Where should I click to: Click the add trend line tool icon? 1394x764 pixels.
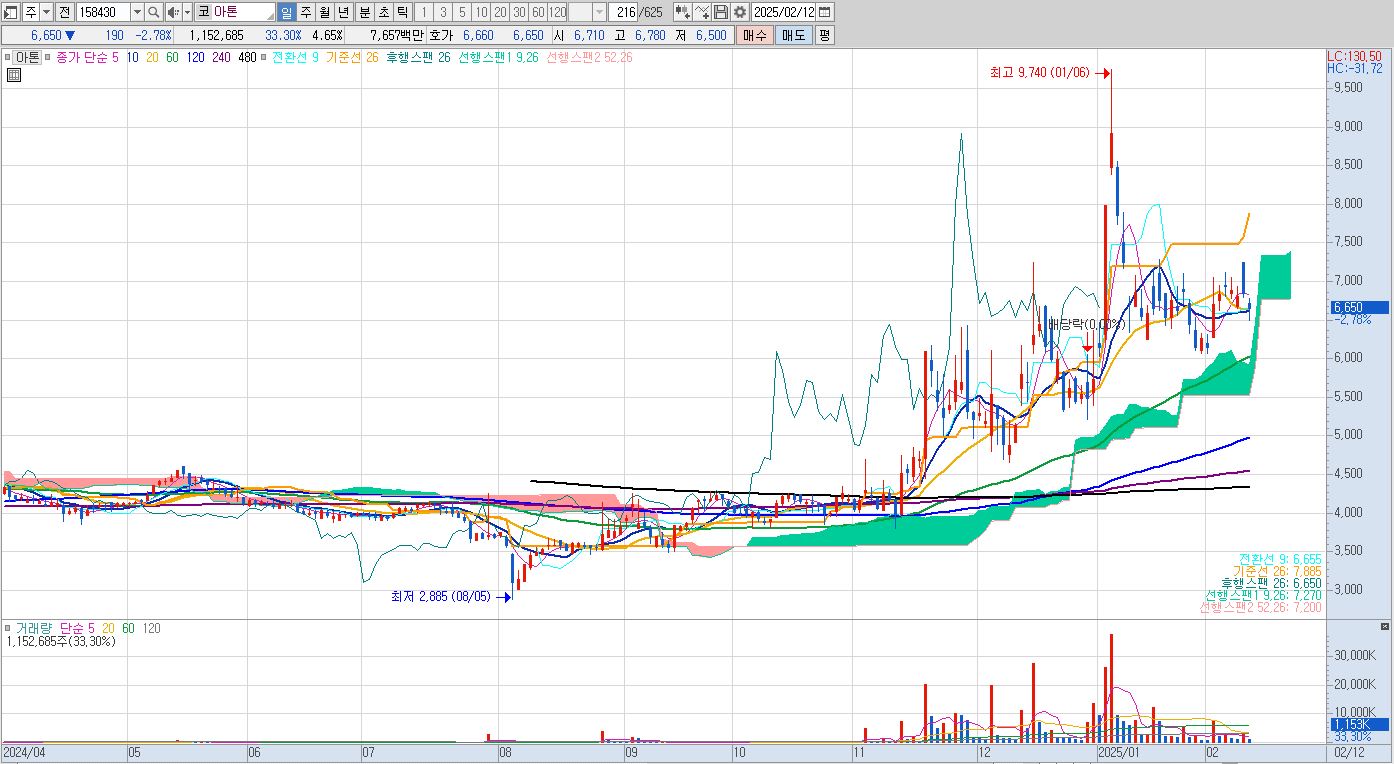point(703,12)
